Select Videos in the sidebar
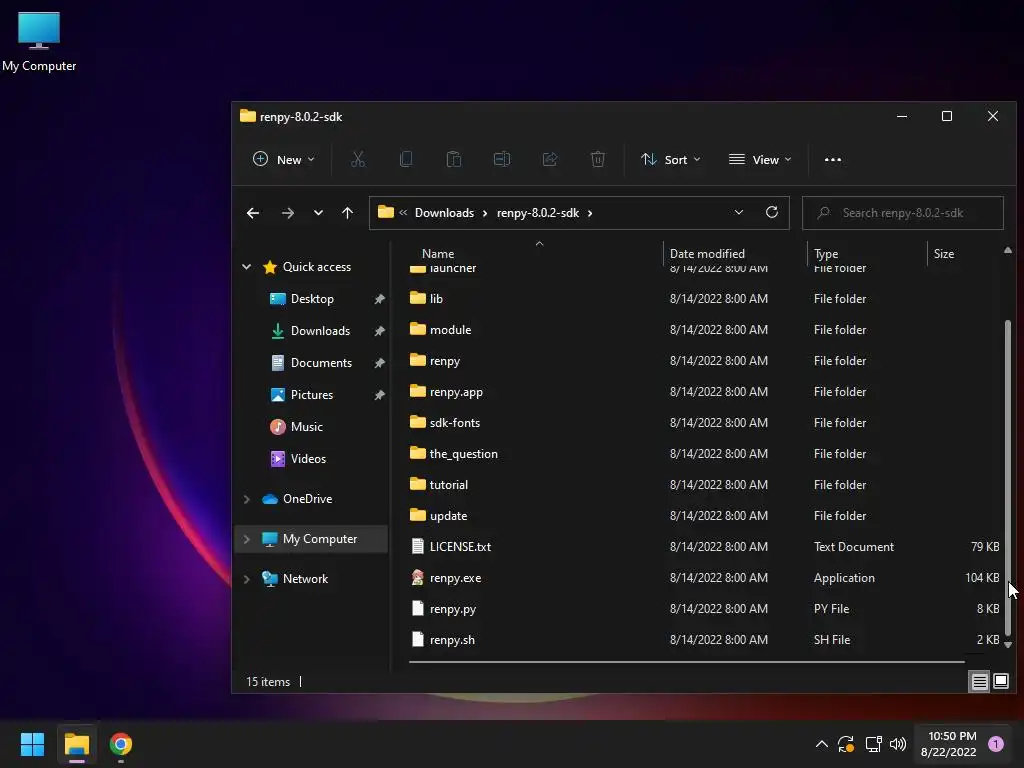The width and height of the screenshot is (1024, 768). pyautogui.click(x=308, y=459)
